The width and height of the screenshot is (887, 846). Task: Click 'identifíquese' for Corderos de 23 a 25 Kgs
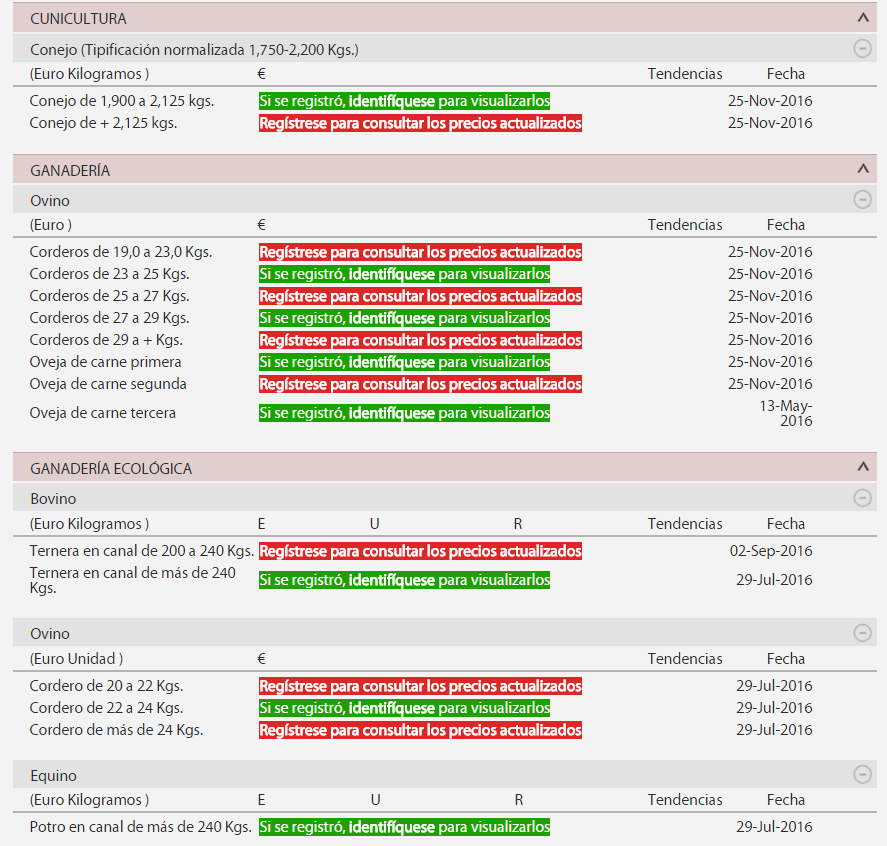point(391,275)
